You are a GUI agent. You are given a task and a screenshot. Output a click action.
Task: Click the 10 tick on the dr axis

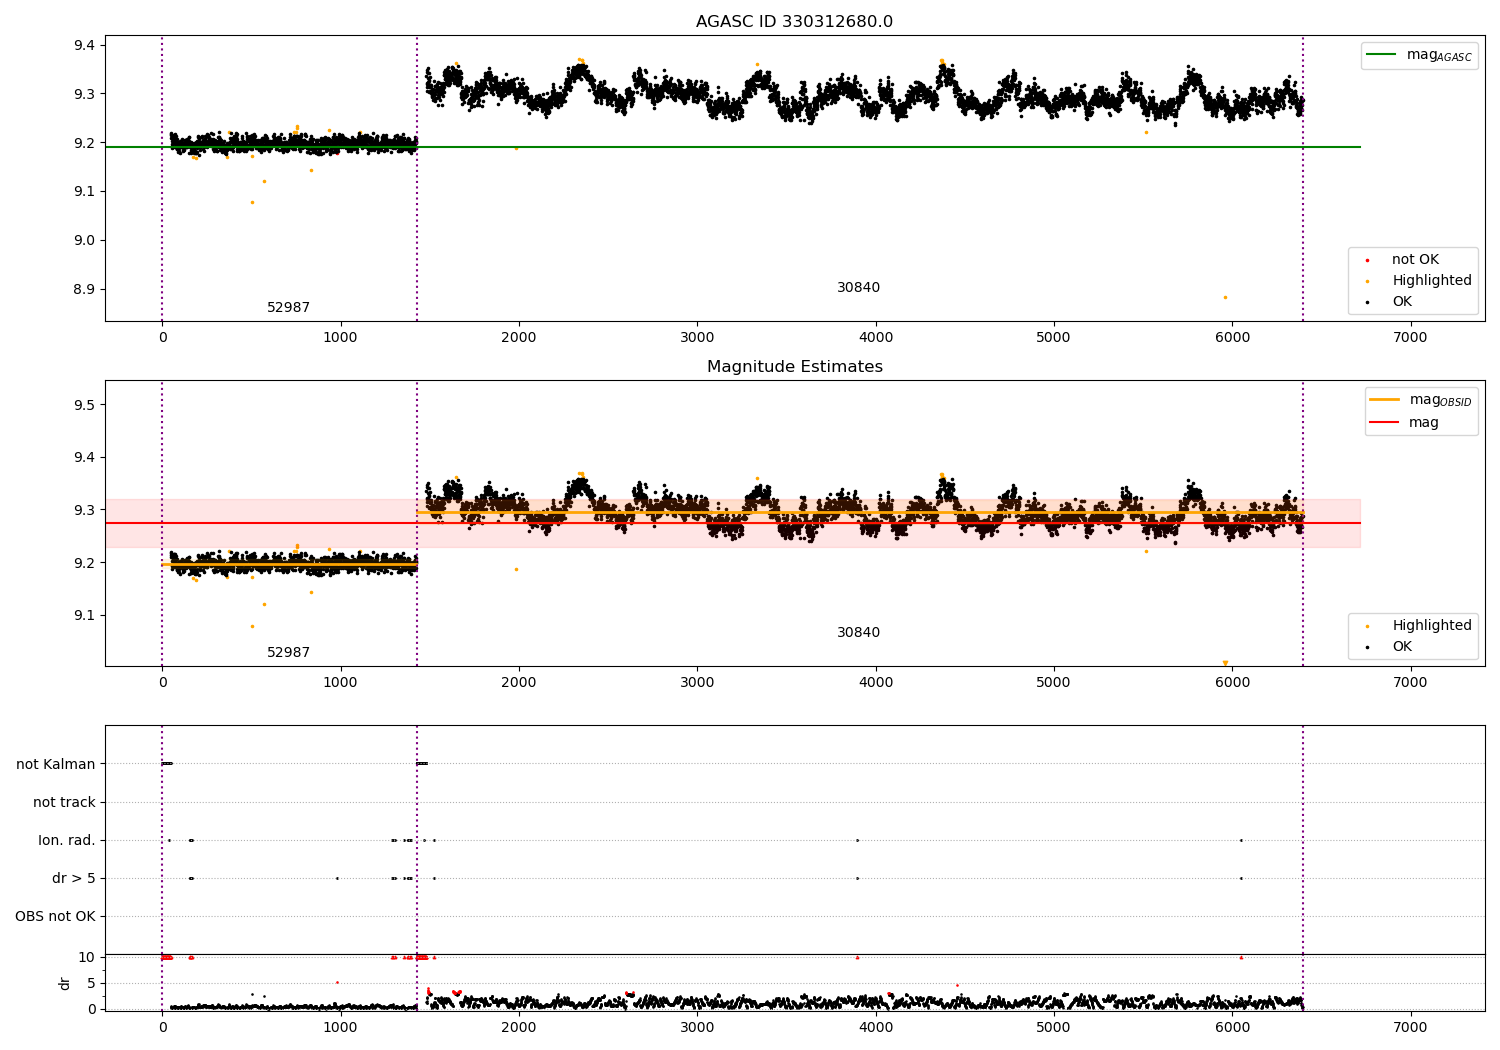tap(87, 957)
